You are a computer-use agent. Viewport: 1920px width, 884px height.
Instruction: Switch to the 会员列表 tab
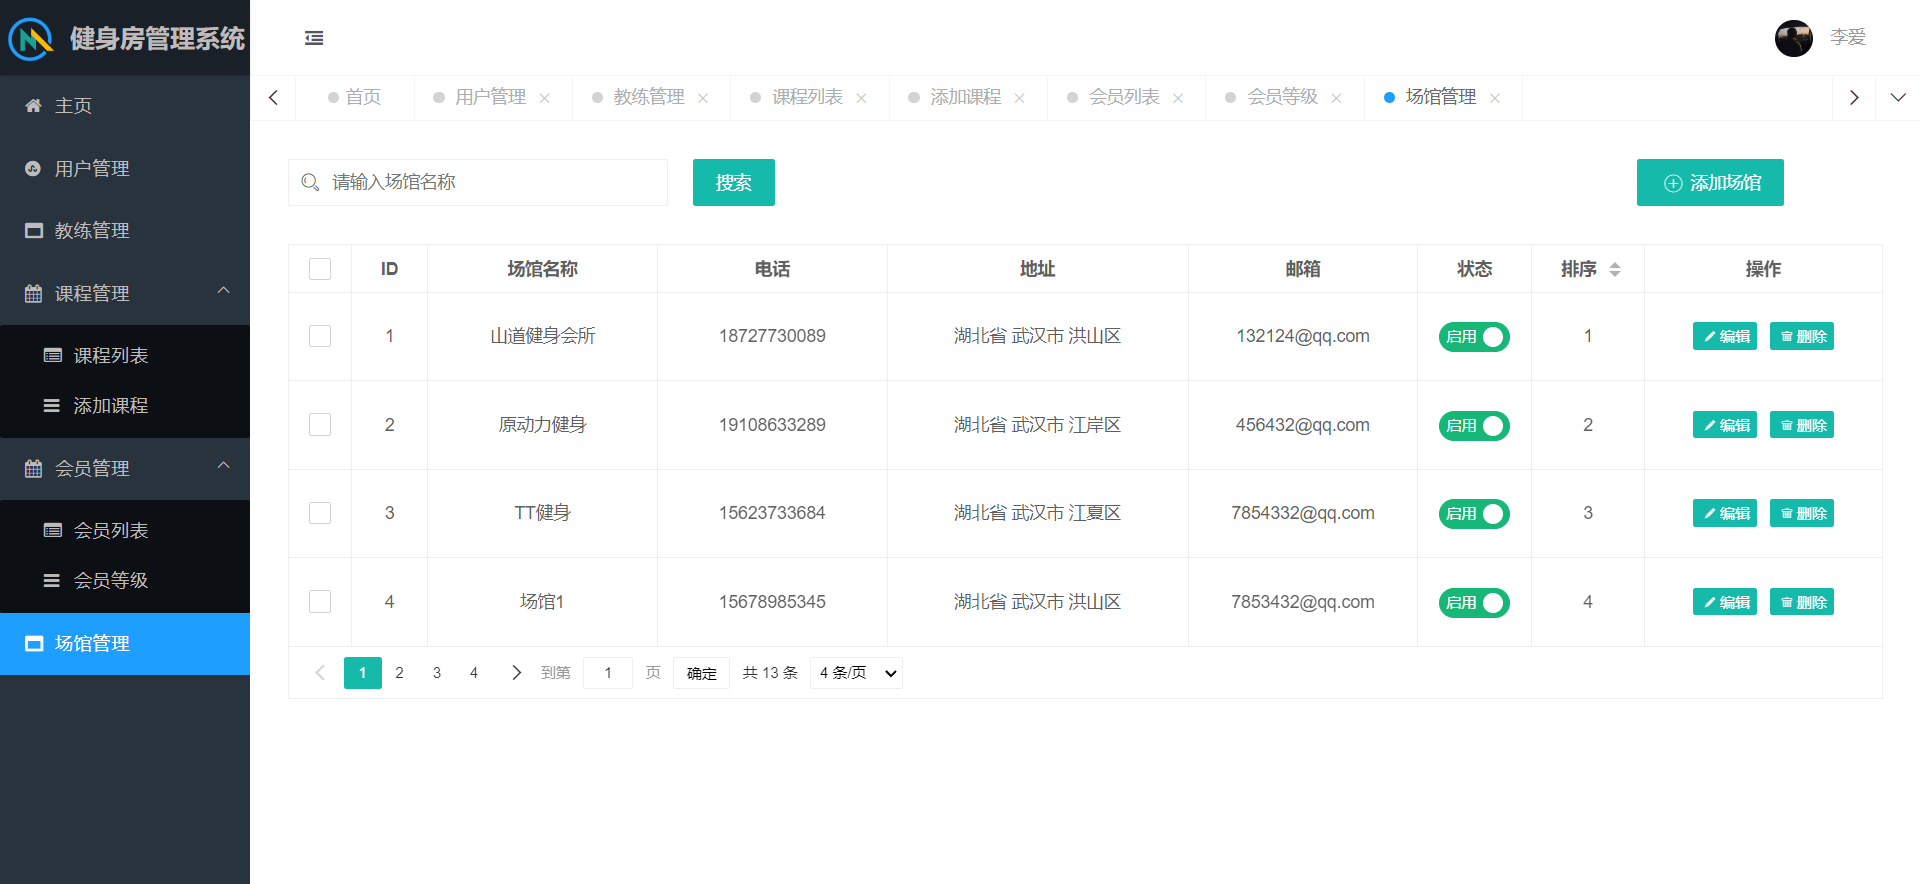point(1124,97)
